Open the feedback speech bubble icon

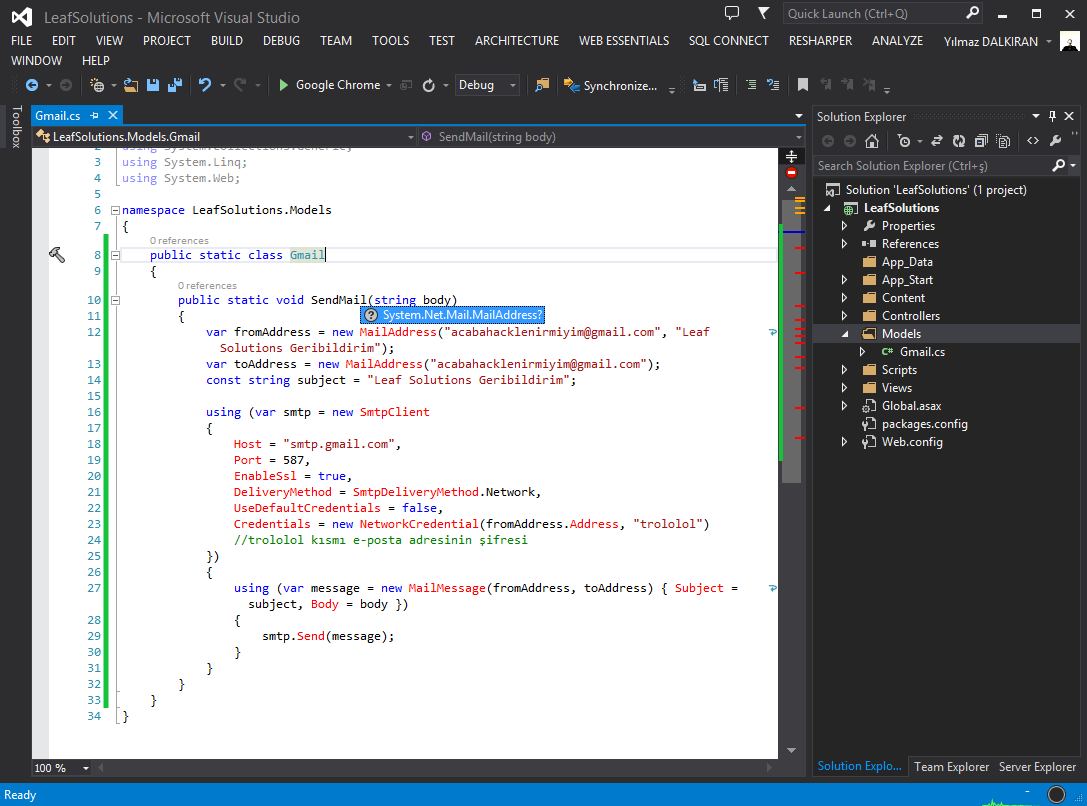pyautogui.click(x=731, y=13)
